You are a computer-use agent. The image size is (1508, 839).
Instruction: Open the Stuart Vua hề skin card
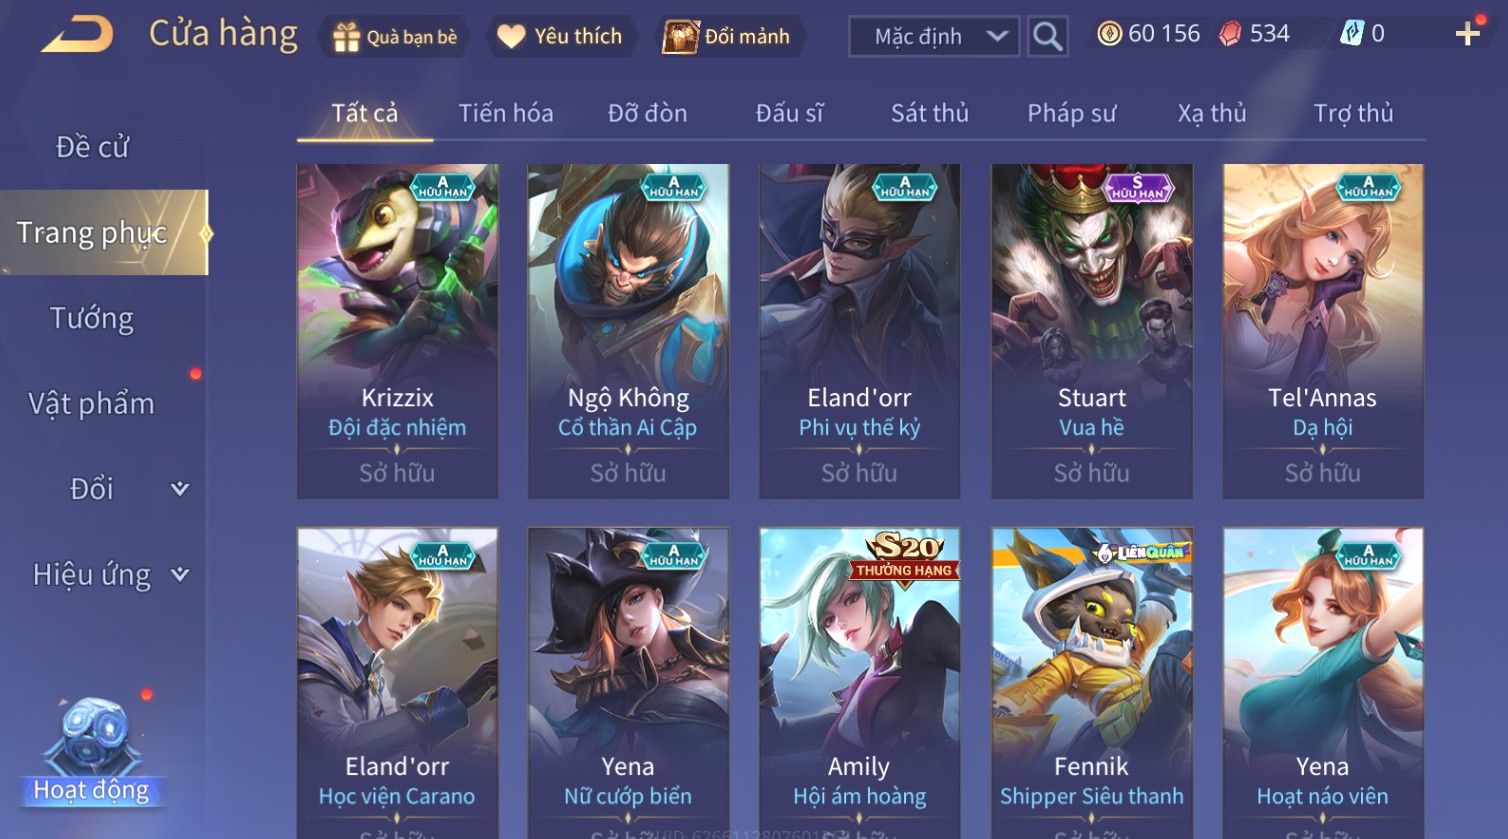point(1092,331)
